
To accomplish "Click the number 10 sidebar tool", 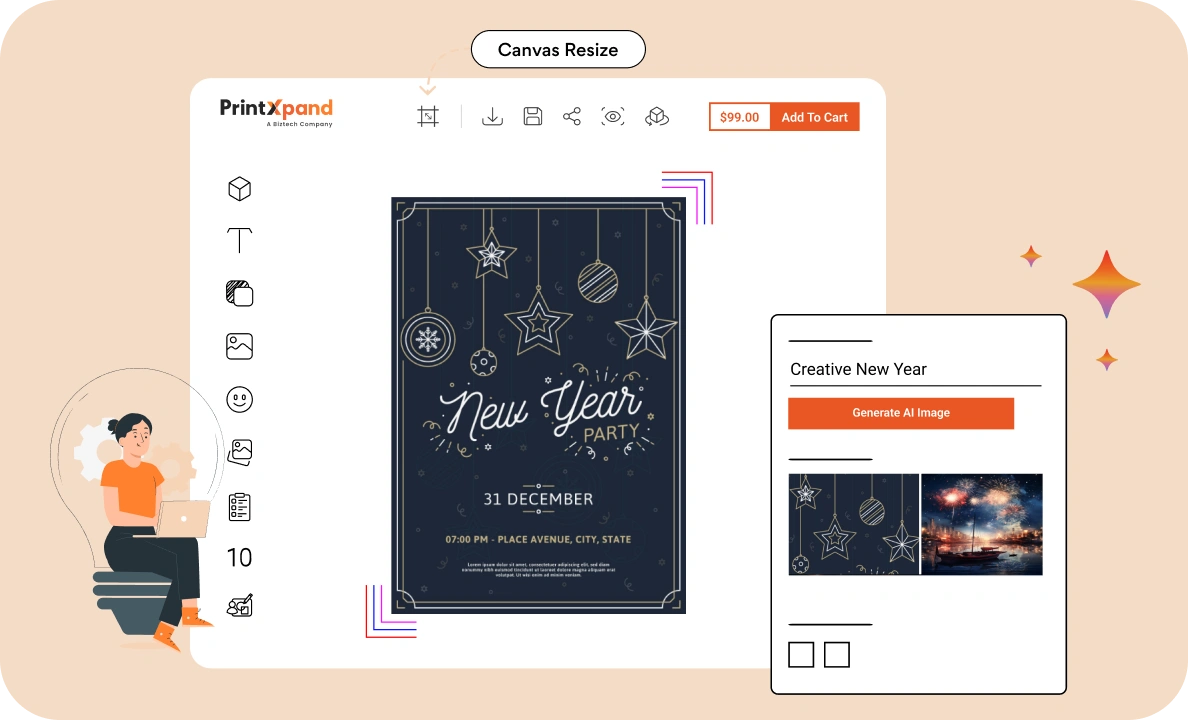I will pos(239,558).
